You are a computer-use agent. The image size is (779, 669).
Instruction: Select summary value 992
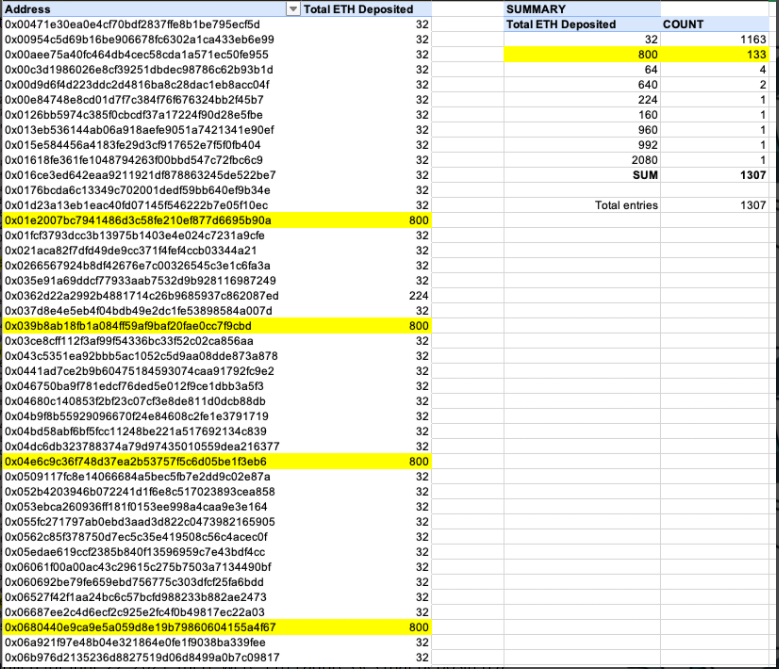click(x=582, y=145)
